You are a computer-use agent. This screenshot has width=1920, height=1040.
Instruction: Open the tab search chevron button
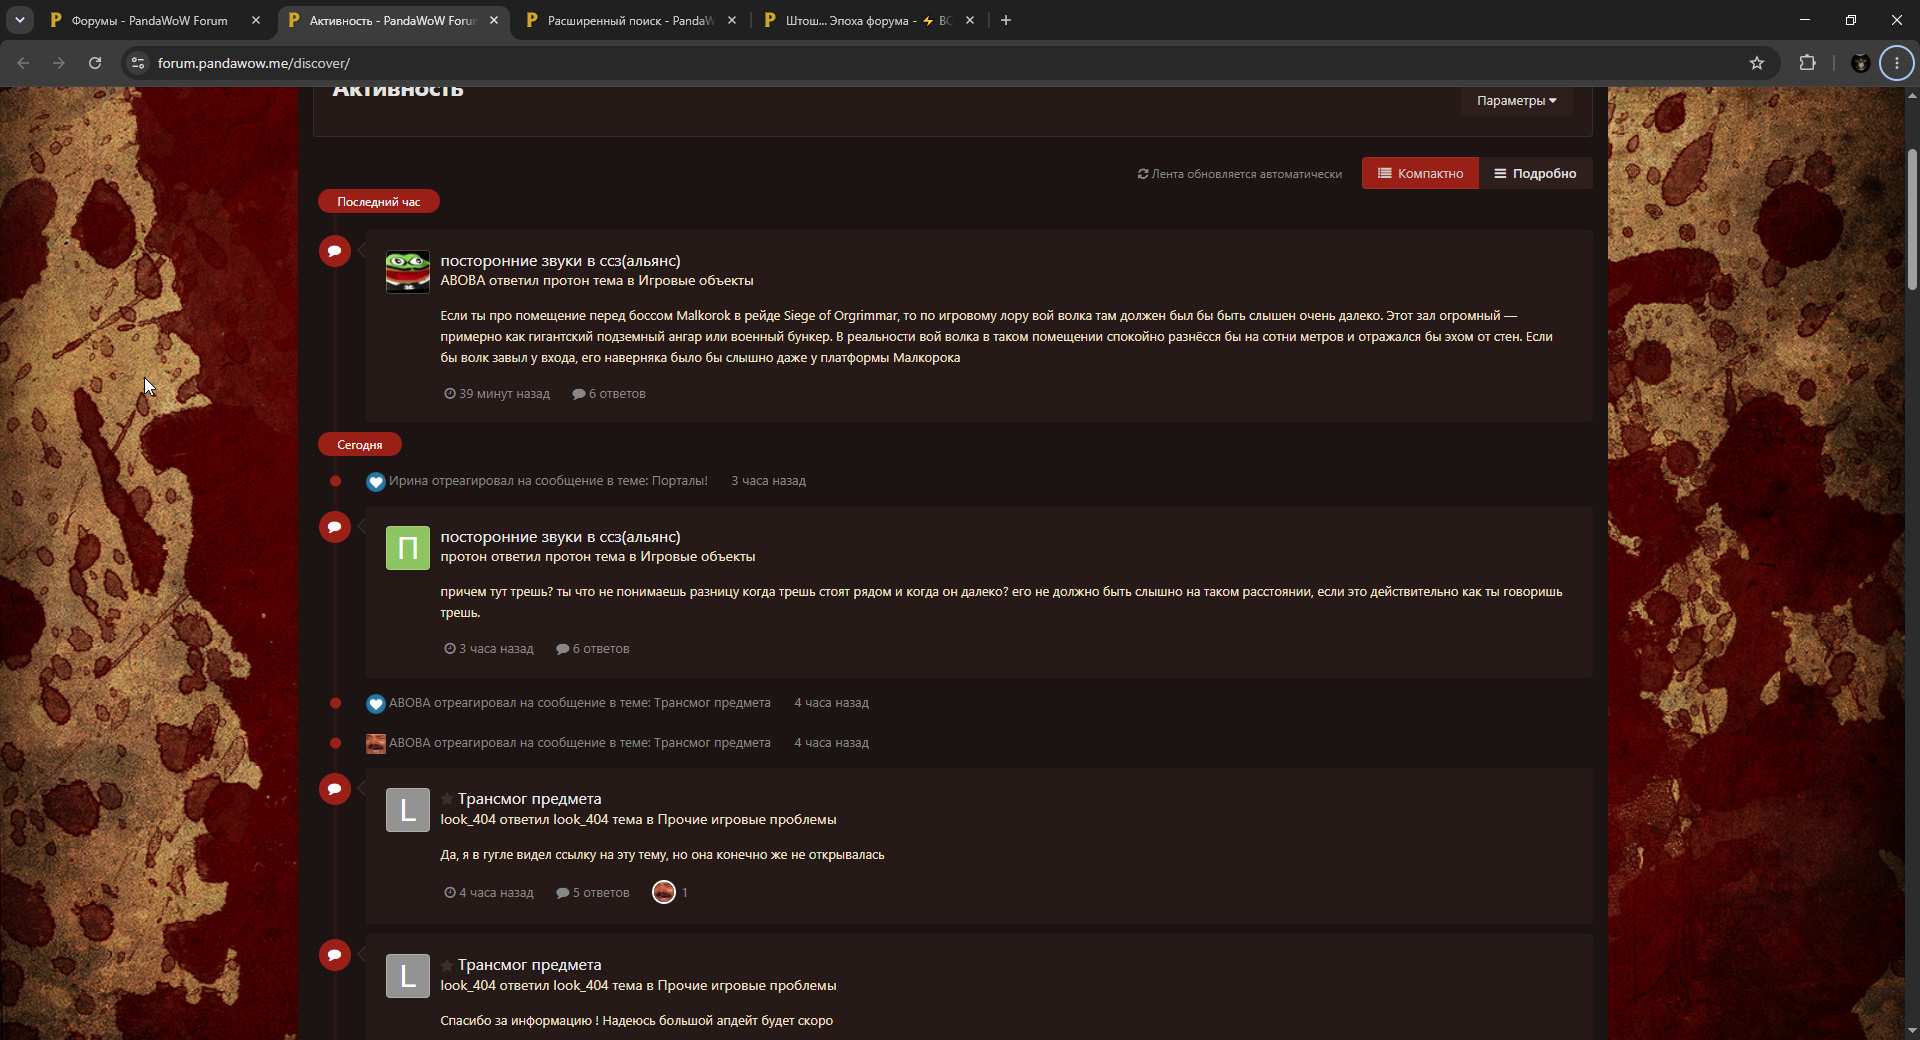tap(20, 20)
